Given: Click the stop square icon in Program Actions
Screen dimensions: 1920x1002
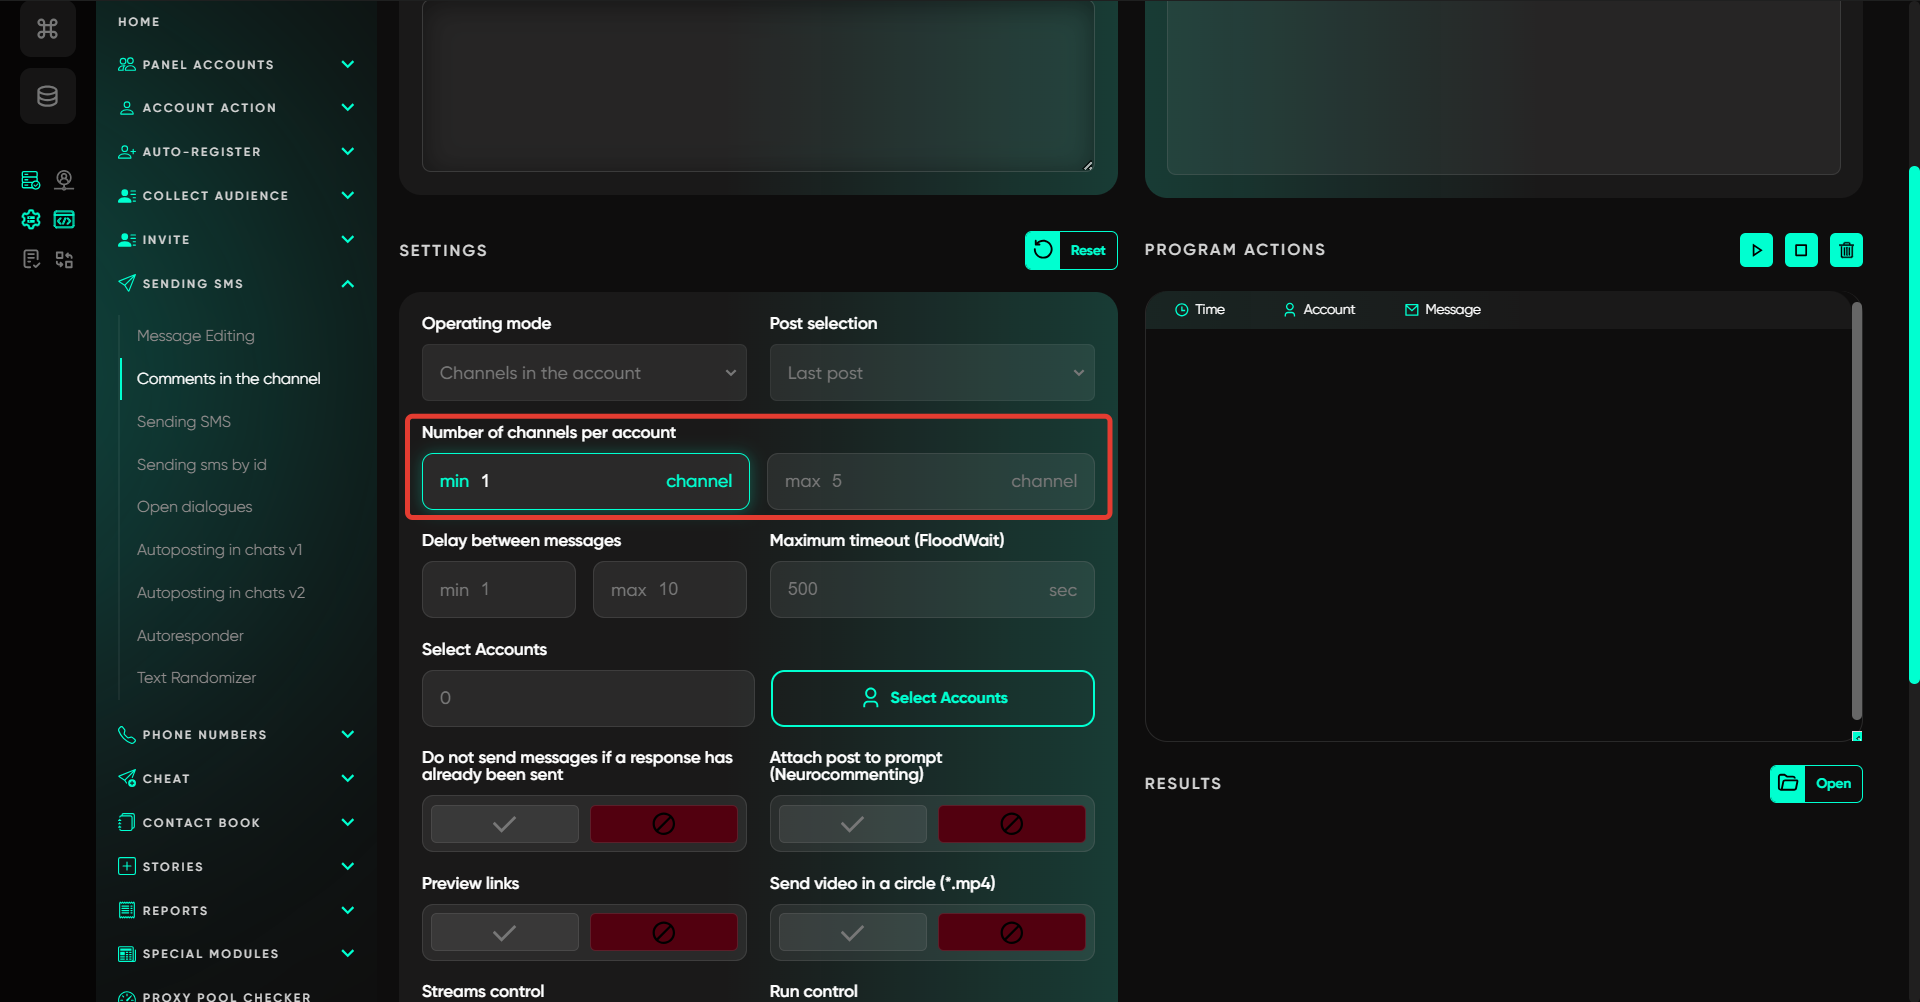Looking at the screenshot, I should [1801, 250].
